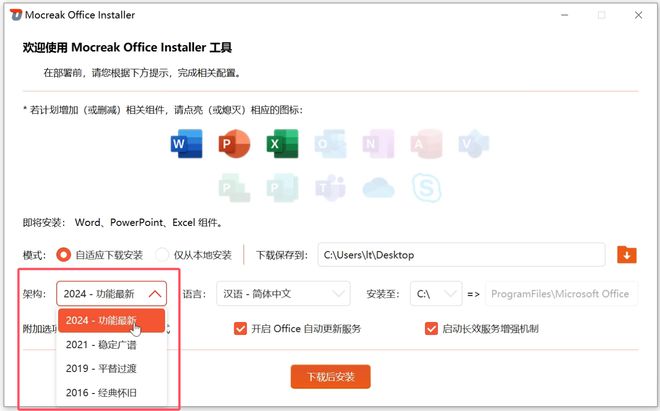Image resolution: width=660 pixels, height=411 pixels.
Task: Click the ProgramFiles\Microsoft Office path field
Action: pyautogui.click(x=562, y=294)
